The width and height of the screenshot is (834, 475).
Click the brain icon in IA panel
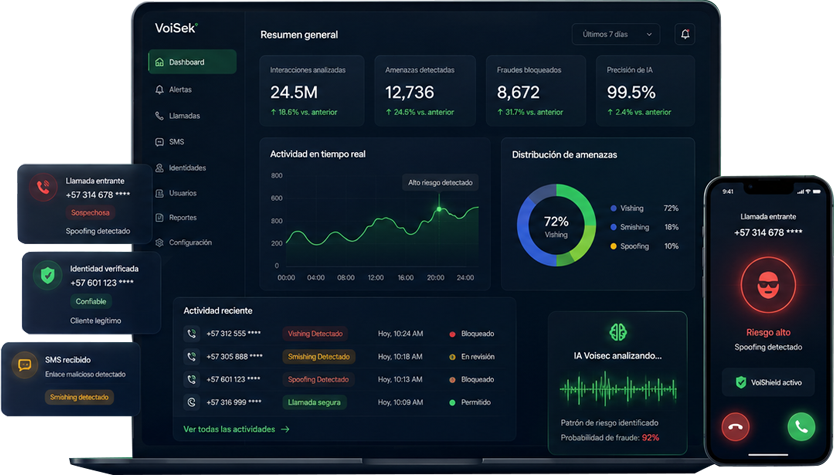[x=618, y=332]
